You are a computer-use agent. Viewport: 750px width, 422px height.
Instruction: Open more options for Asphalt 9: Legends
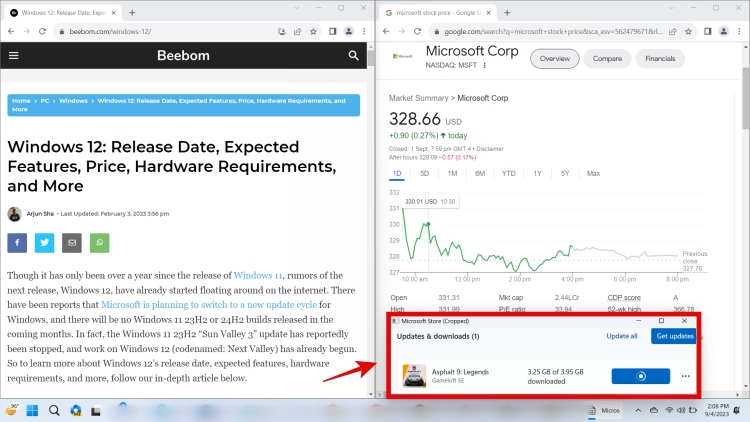685,376
